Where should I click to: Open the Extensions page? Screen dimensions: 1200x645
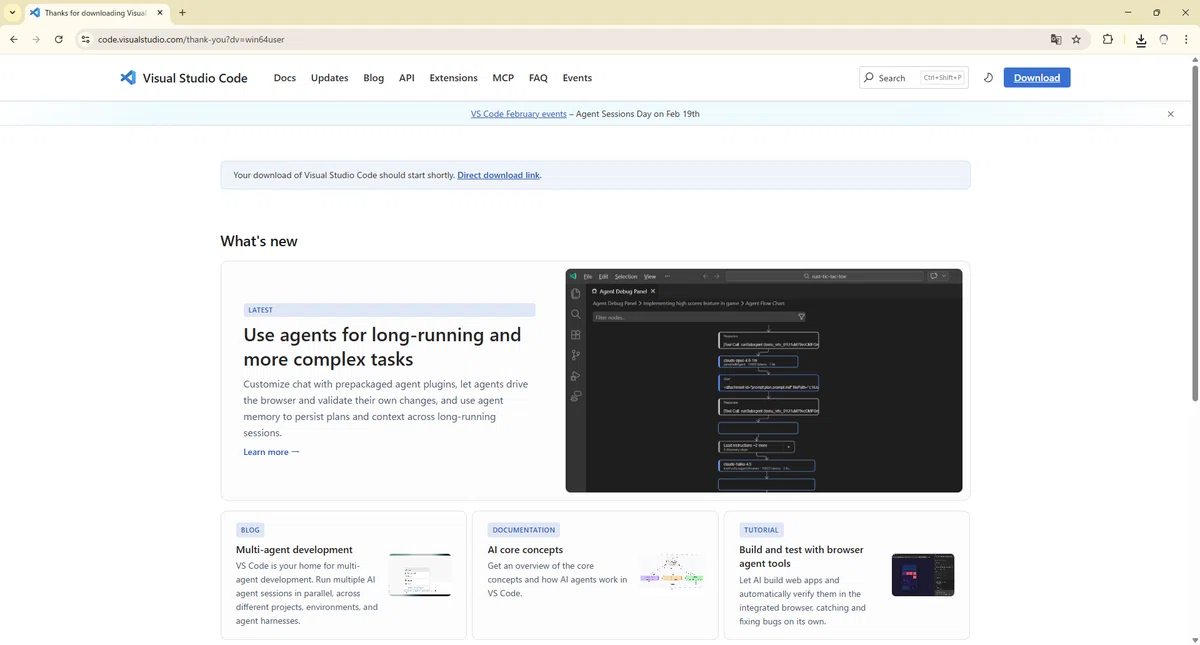[x=453, y=78]
